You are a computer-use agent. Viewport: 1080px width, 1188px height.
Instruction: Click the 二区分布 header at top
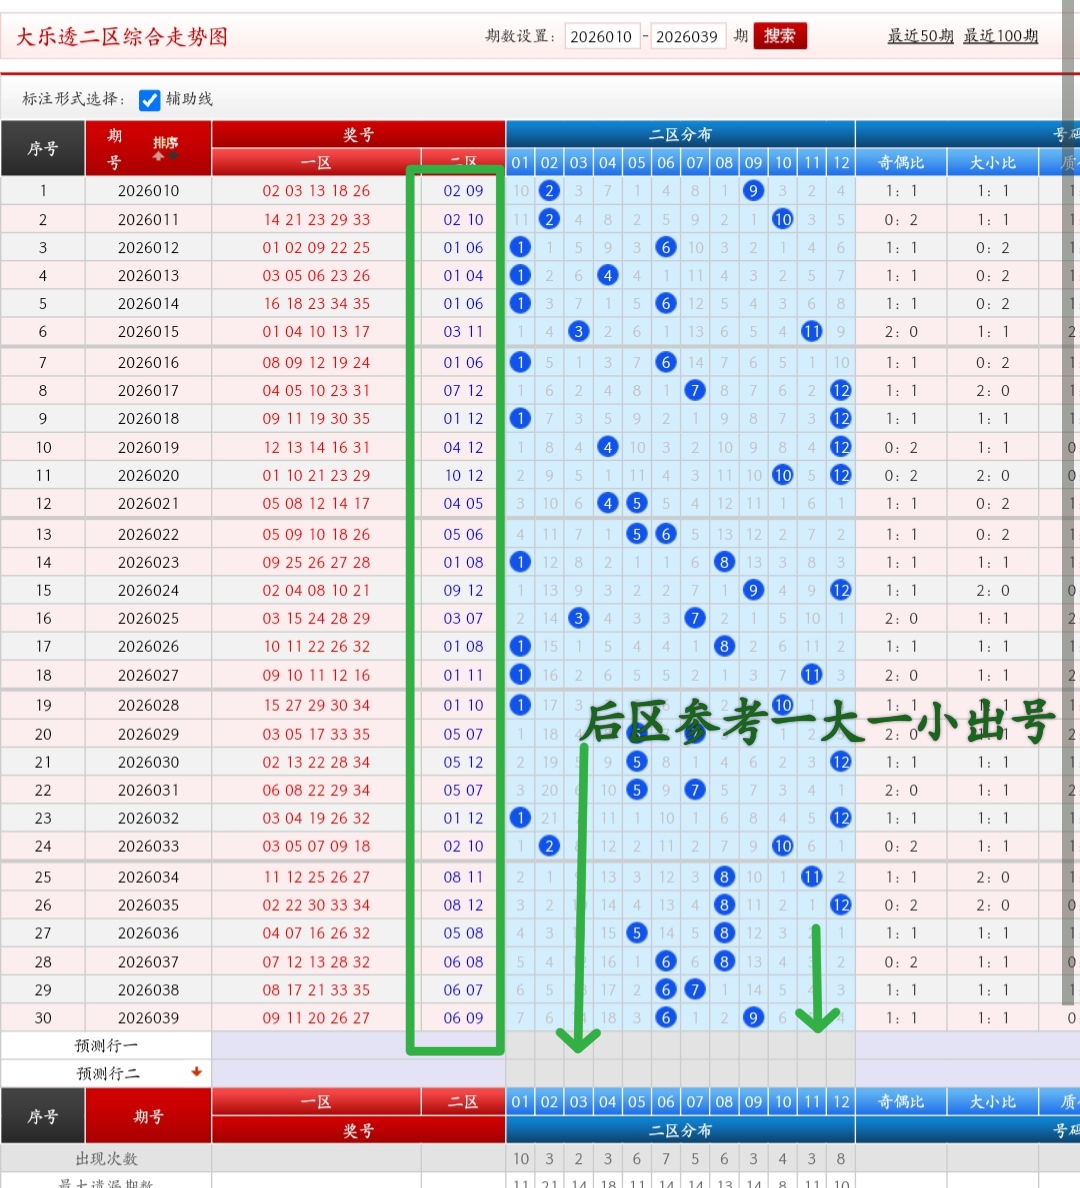[x=680, y=134]
